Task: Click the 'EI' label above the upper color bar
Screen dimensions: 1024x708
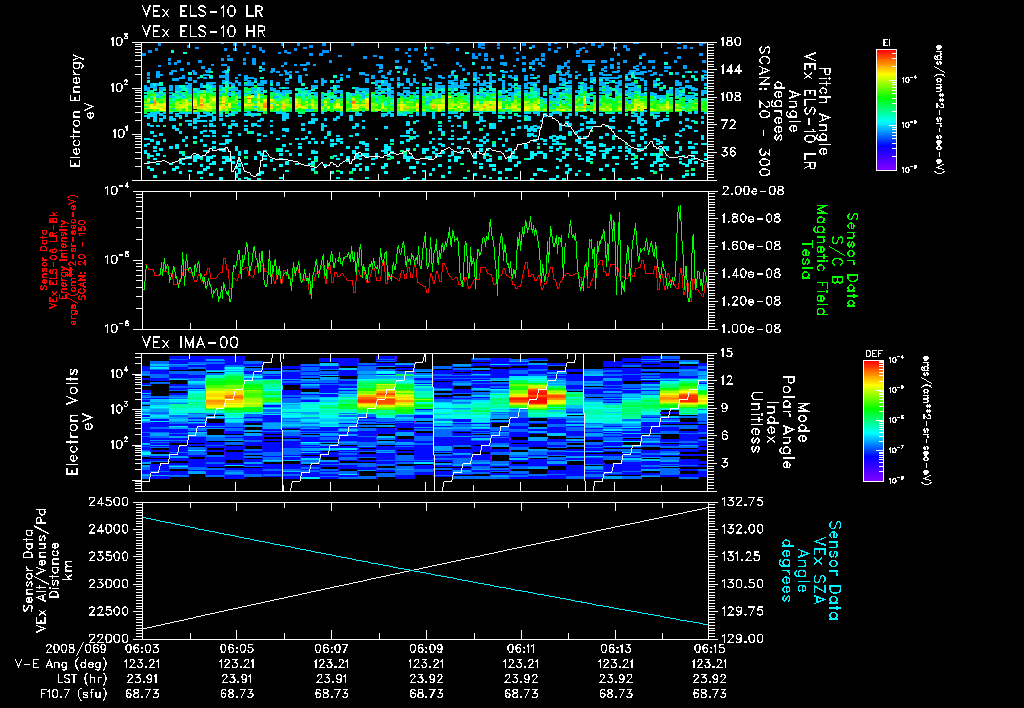Action: pyautogui.click(x=886, y=43)
